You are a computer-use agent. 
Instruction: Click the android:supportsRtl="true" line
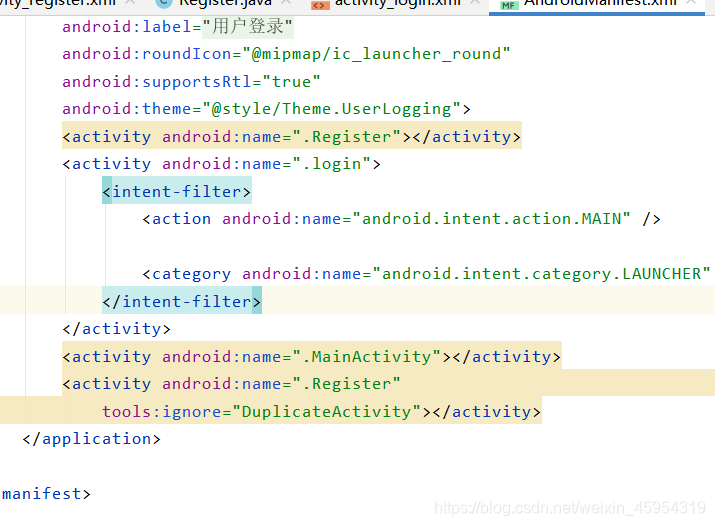click(192, 82)
